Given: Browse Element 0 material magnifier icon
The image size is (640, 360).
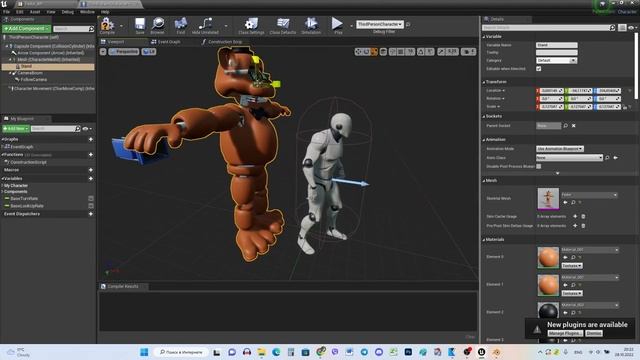Looking at the screenshot, I should [x=573, y=258].
